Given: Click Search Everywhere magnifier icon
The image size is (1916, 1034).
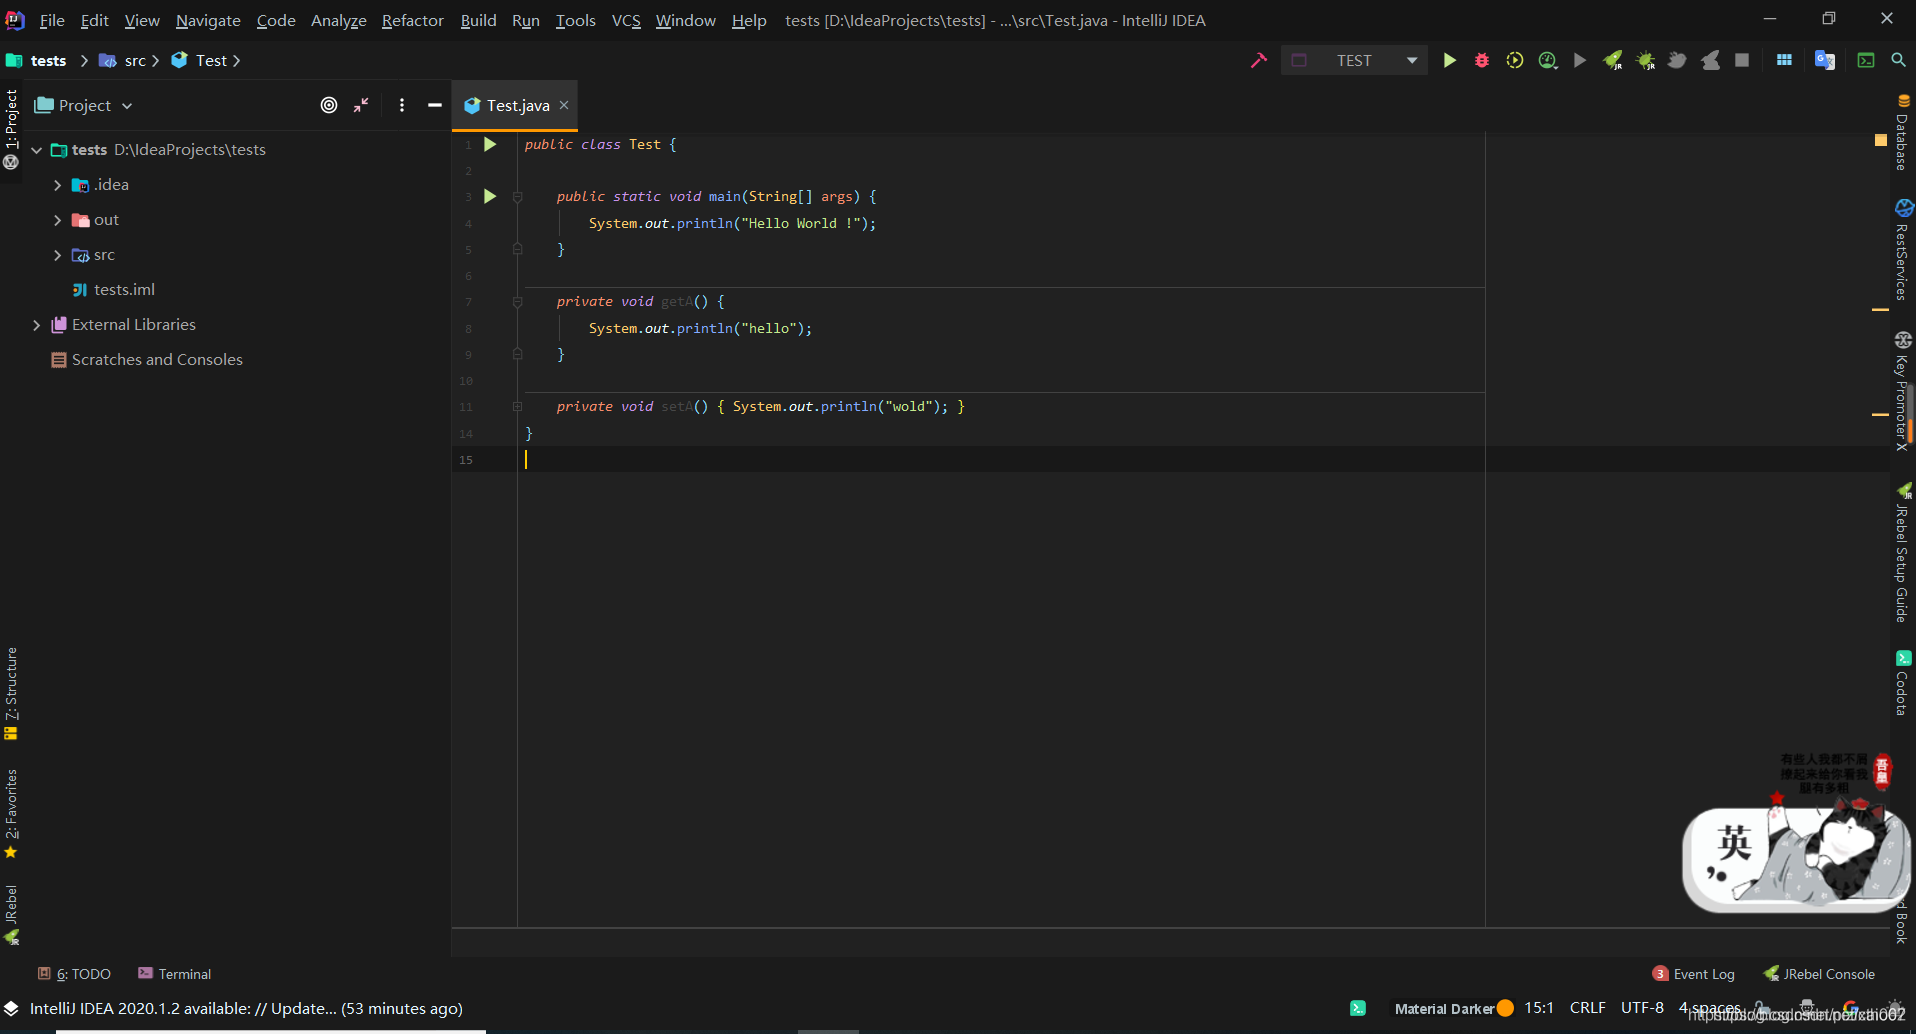Looking at the screenshot, I should pyautogui.click(x=1898, y=60).
